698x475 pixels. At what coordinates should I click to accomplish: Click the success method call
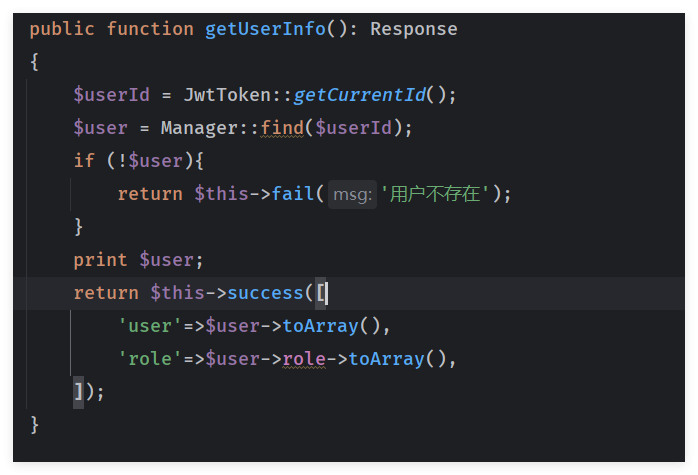265,293
